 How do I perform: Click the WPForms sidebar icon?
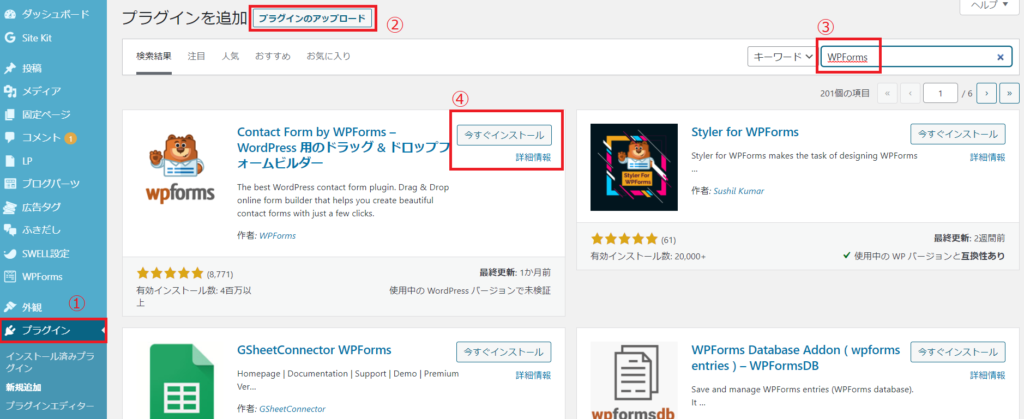9,276
